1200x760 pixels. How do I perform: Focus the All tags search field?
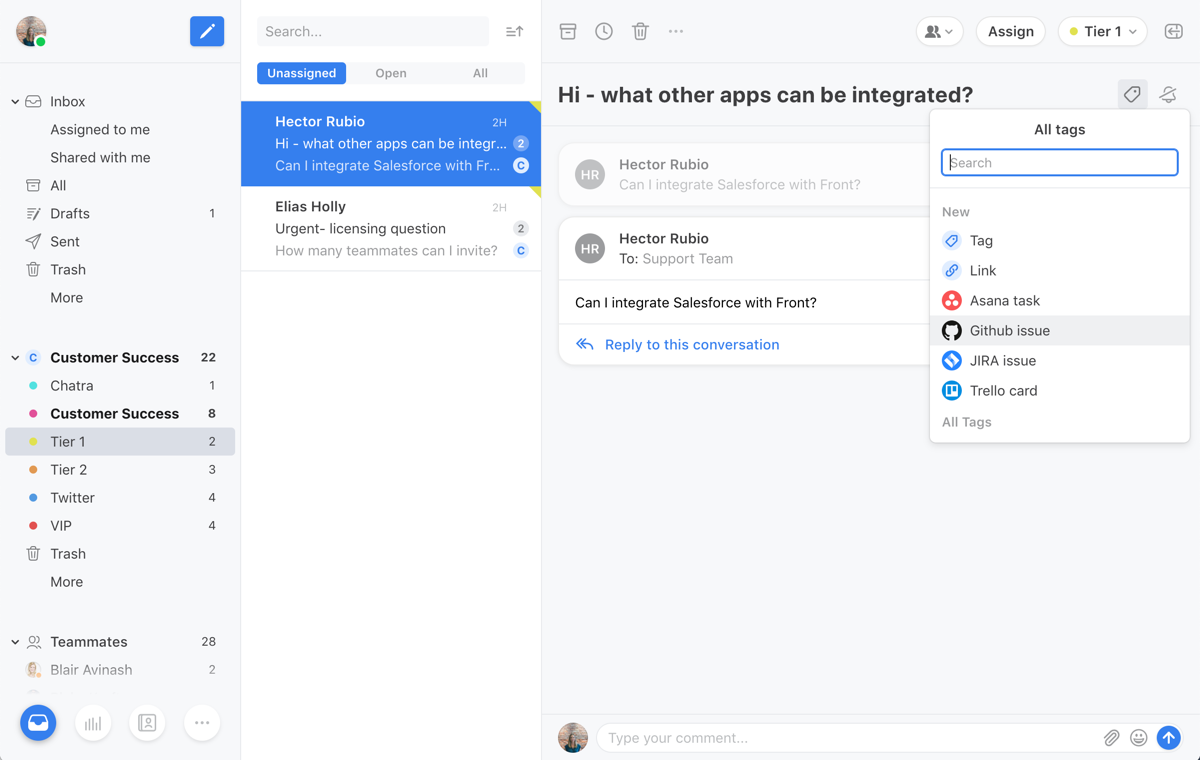pyautogui.click(x=1059, y=162)
